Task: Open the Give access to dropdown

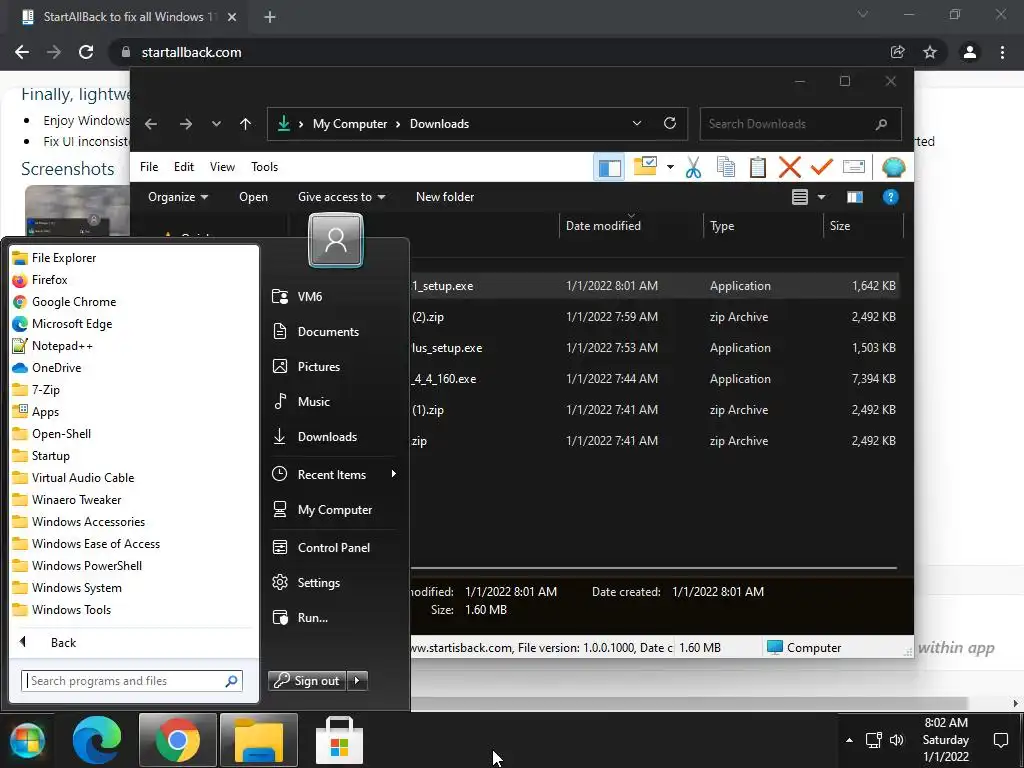Action: coord(341,197)
